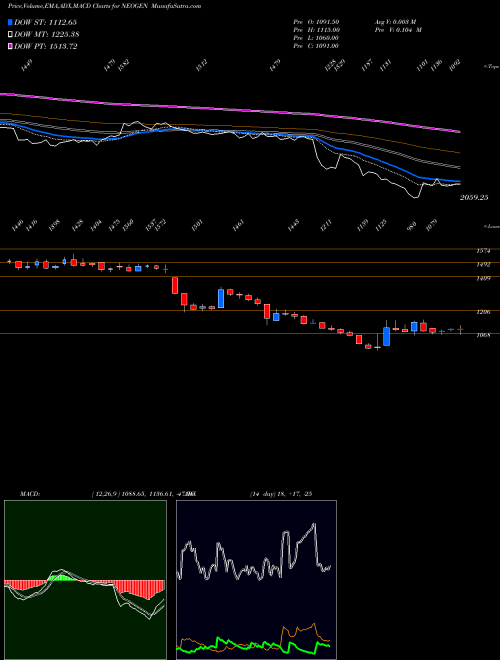Click the 1206 price level label
Viewport: 500px width, 660px height.
tap(484, 312)
